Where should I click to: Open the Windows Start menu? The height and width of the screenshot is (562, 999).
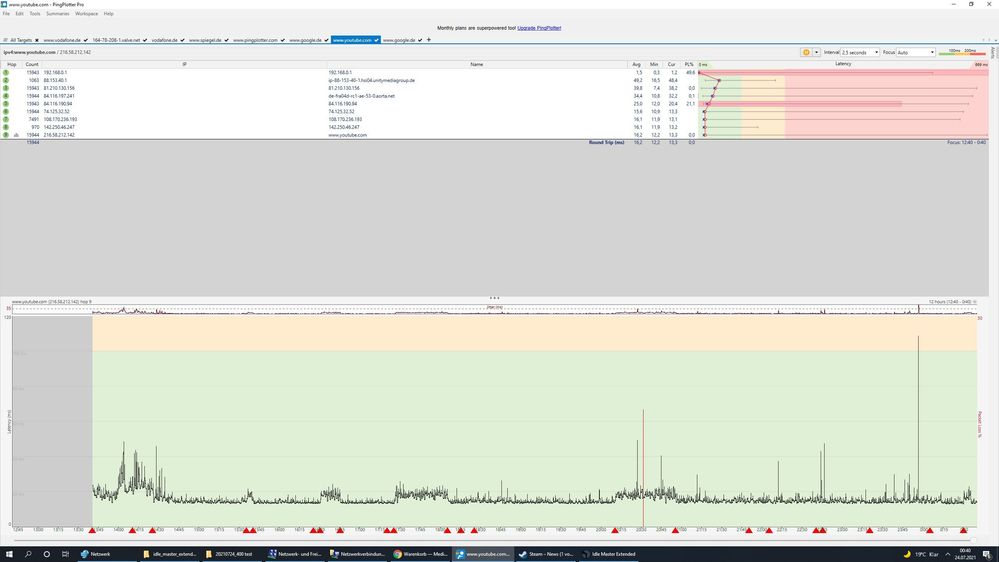point(9,554)
